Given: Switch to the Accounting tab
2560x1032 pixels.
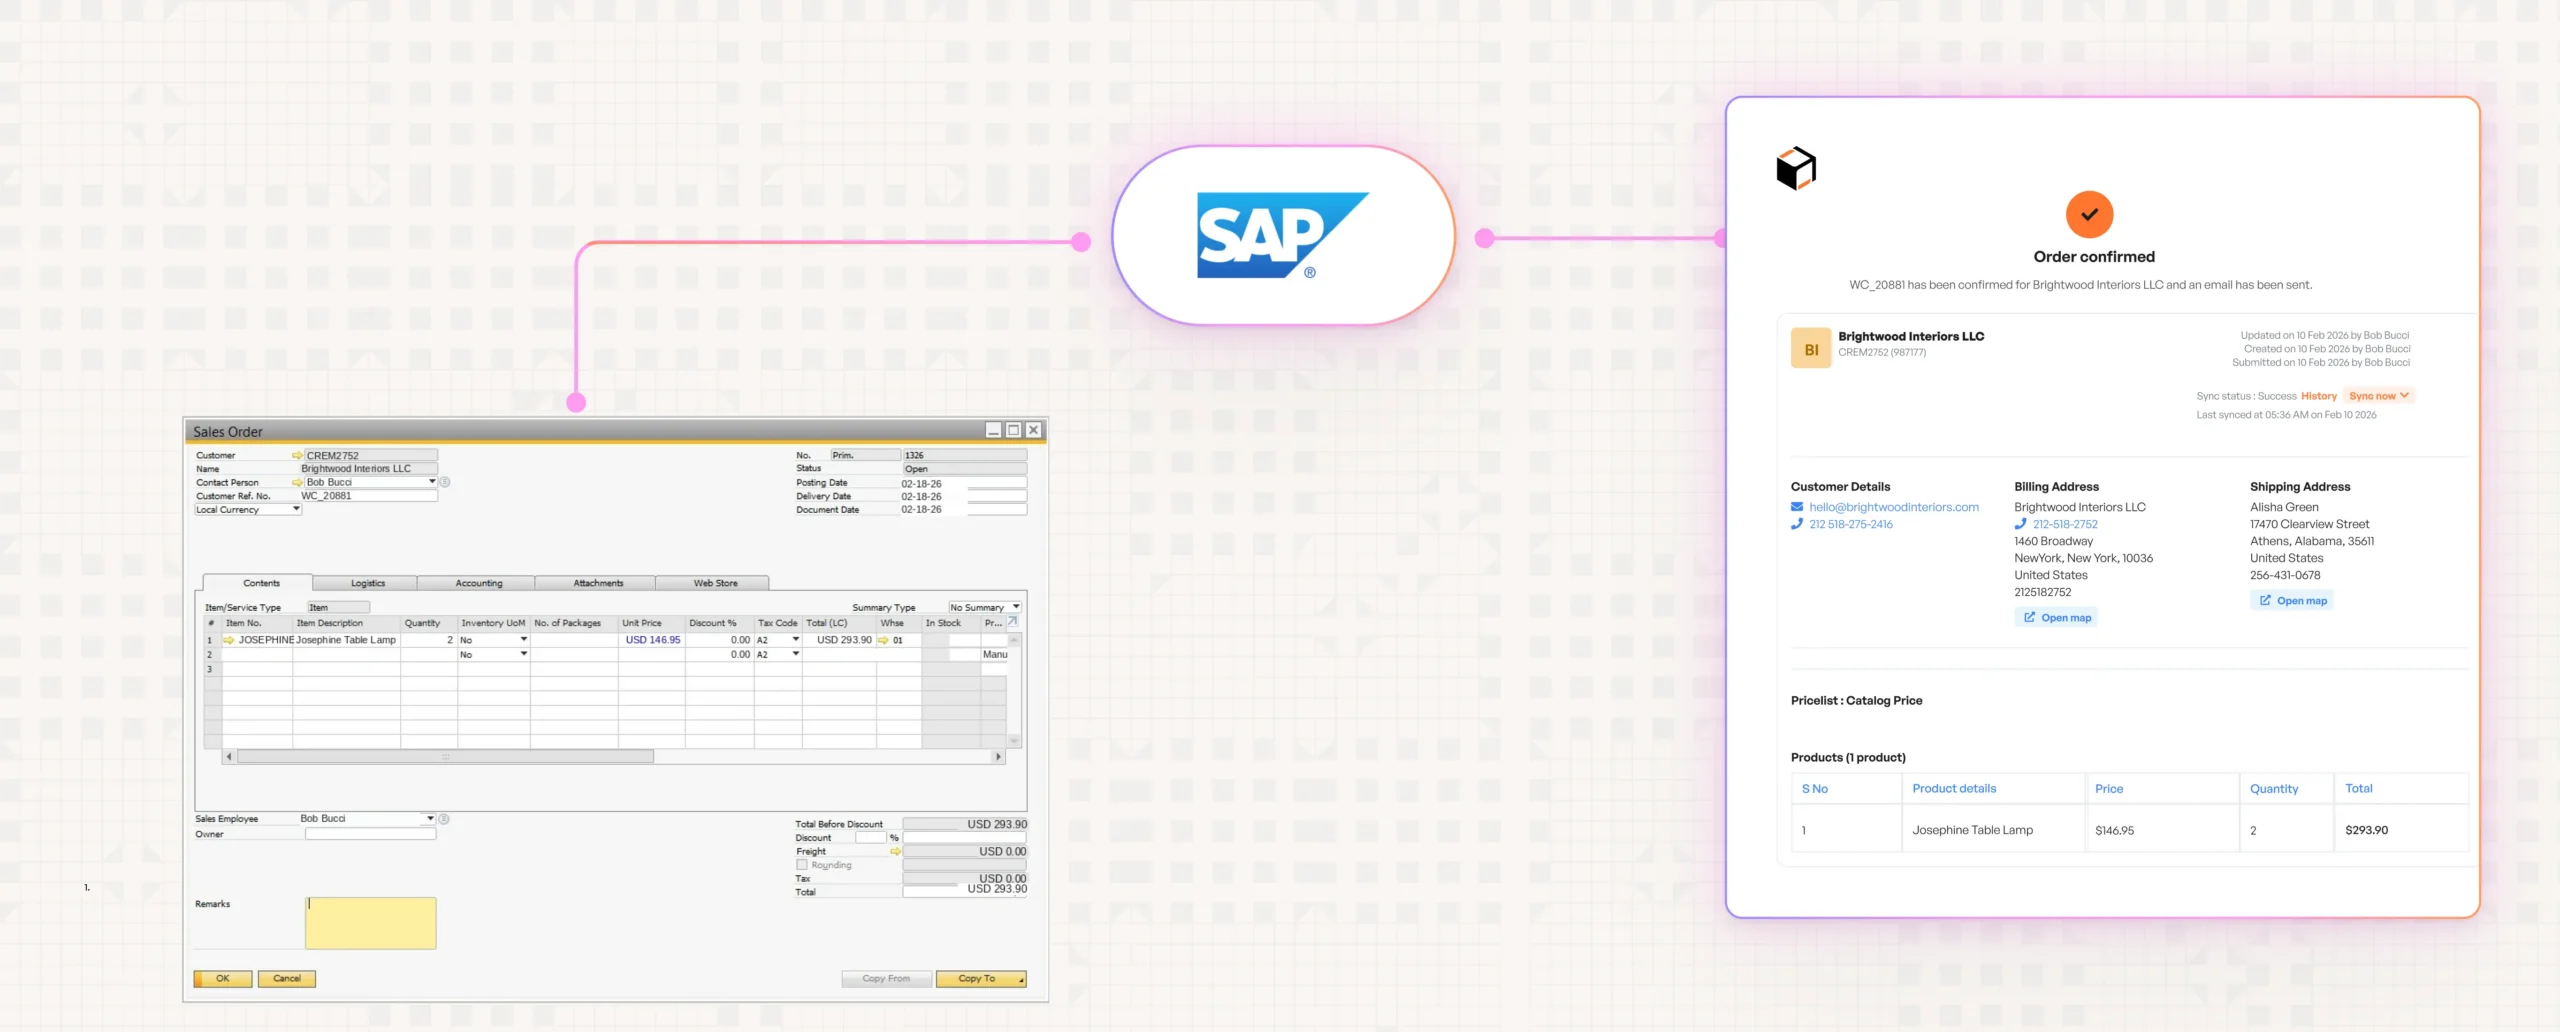Looking at the screenshot, I should 478,583.
